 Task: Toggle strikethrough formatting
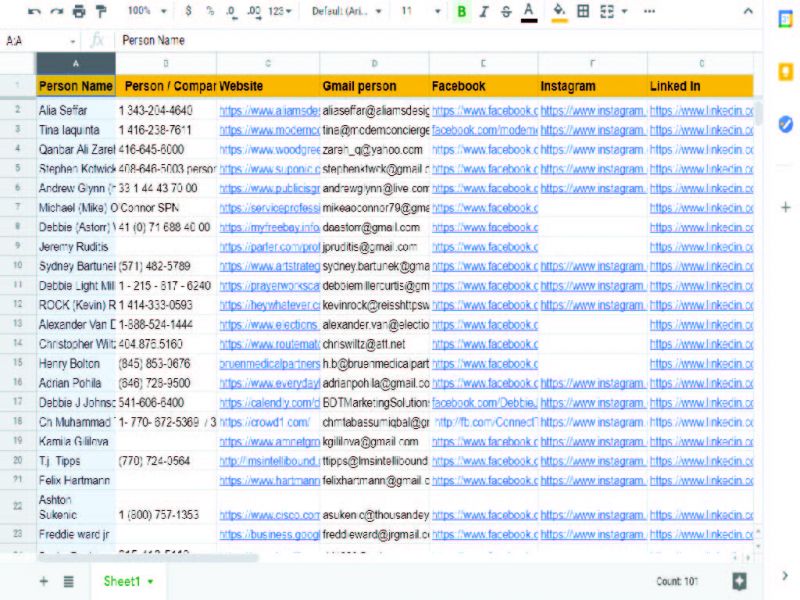(505, 11)
